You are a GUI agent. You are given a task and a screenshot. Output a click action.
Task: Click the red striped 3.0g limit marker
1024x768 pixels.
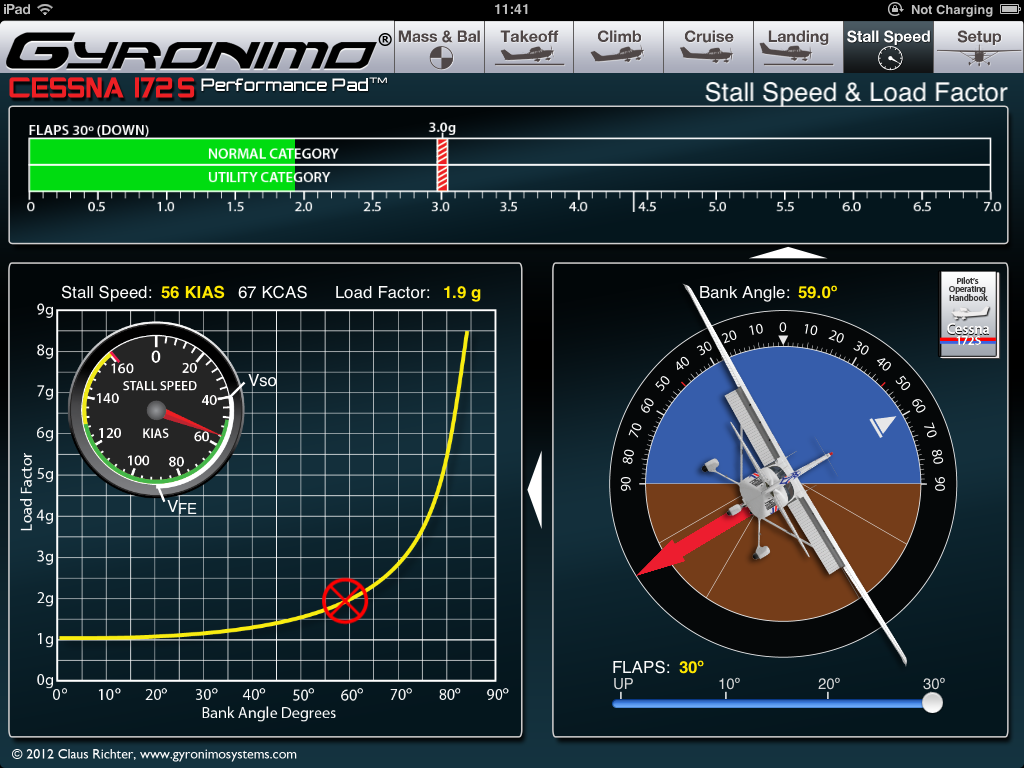coord(442,165)
